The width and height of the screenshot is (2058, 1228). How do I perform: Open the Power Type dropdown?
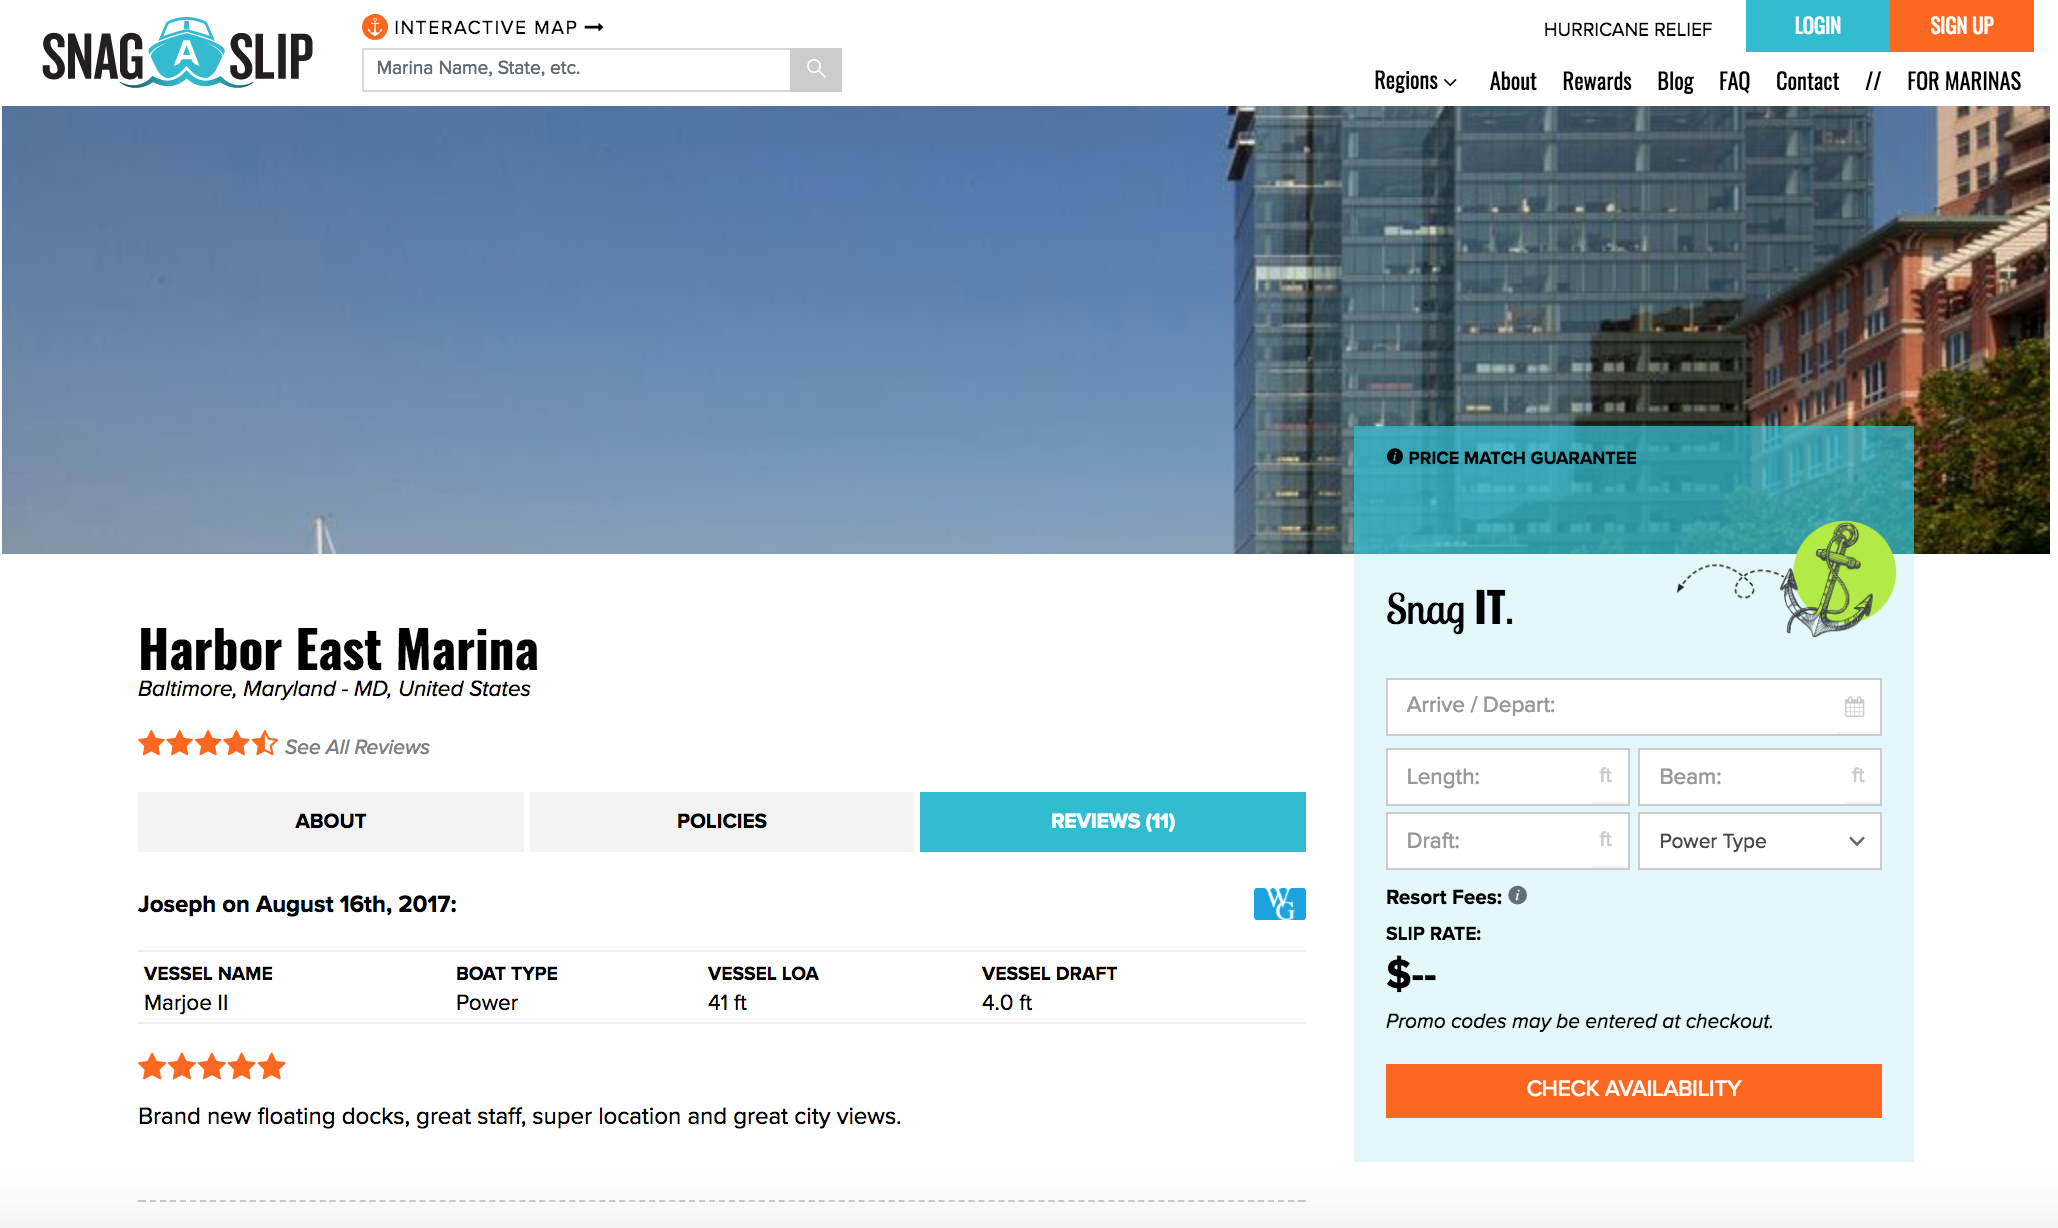click(x=1760, y=841)
